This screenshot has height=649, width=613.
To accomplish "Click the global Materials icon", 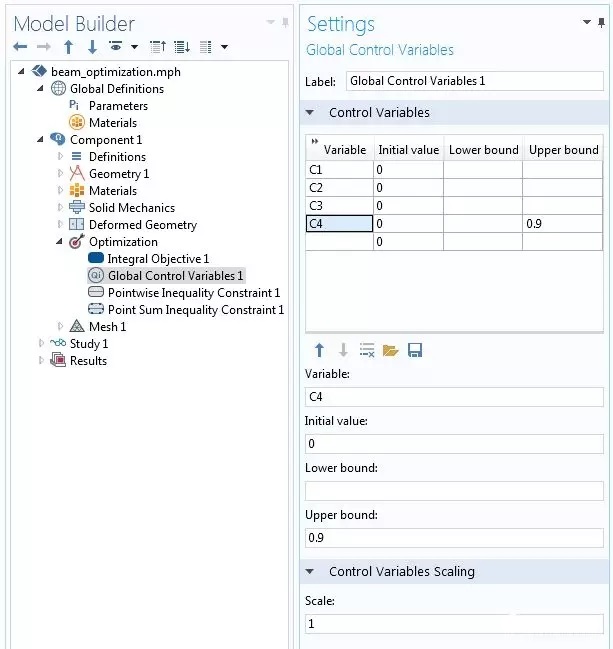I will coord(77,123).
